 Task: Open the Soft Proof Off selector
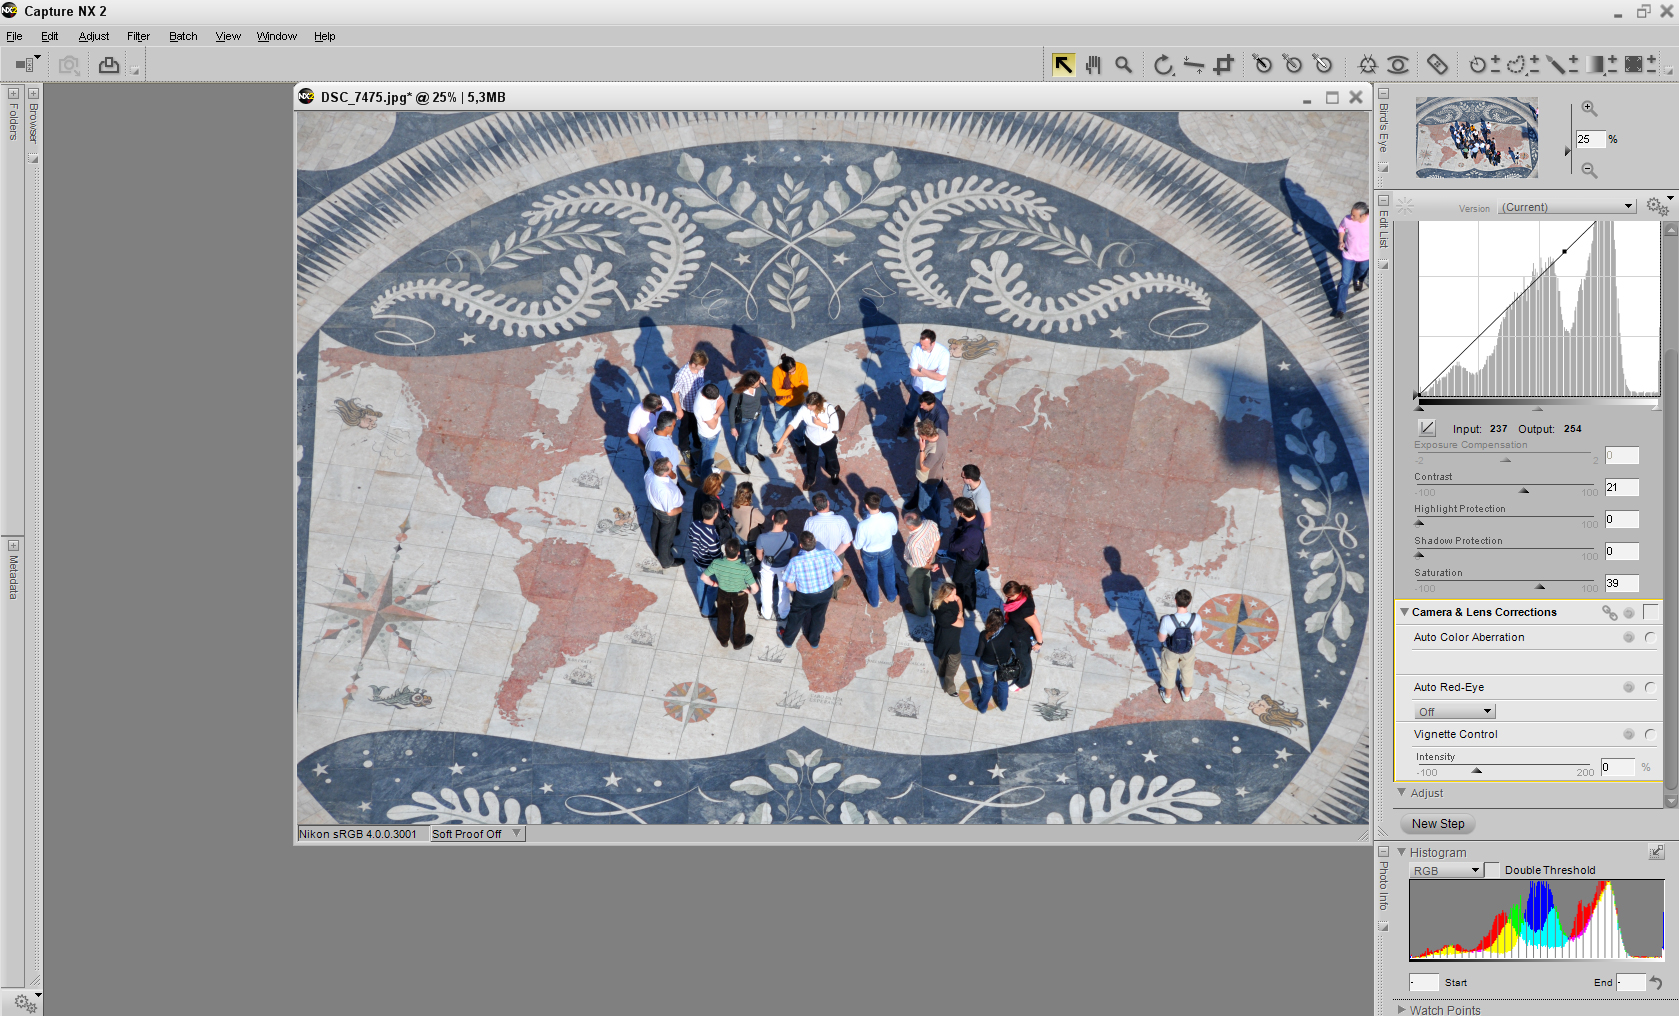coord(476,834)
